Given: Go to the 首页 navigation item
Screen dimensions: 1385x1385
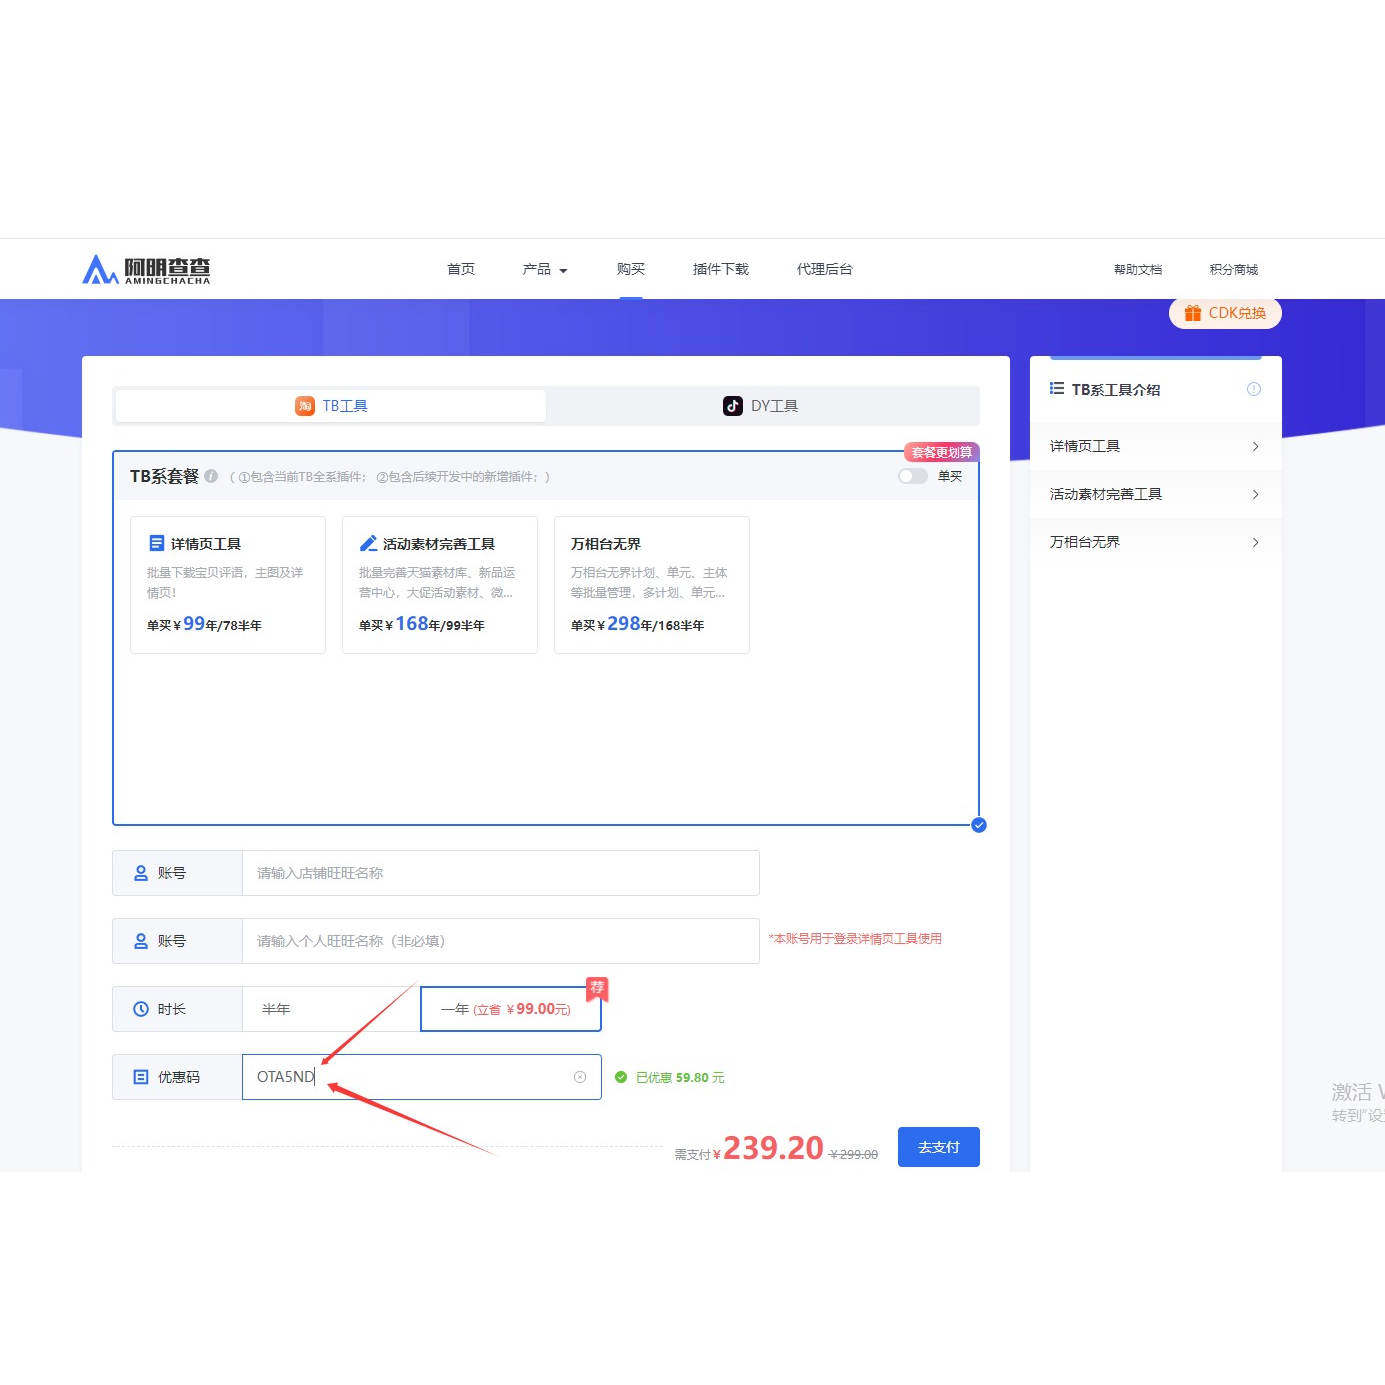Looking at the screenshot, I should coord(461,269).
